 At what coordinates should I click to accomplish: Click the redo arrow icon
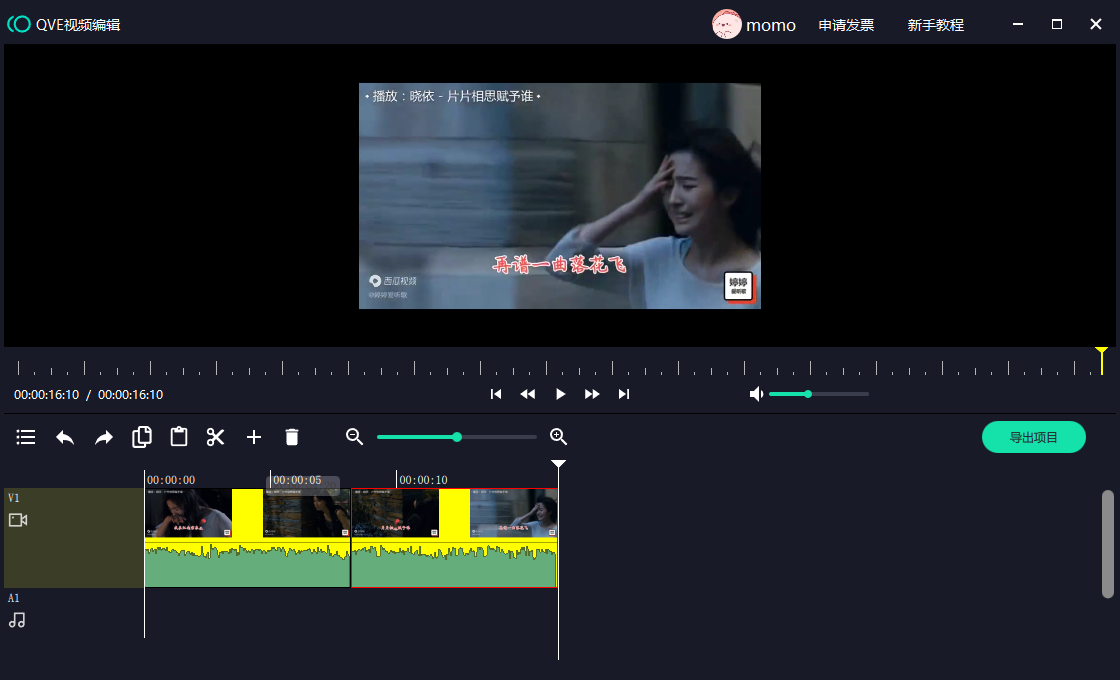104,437
